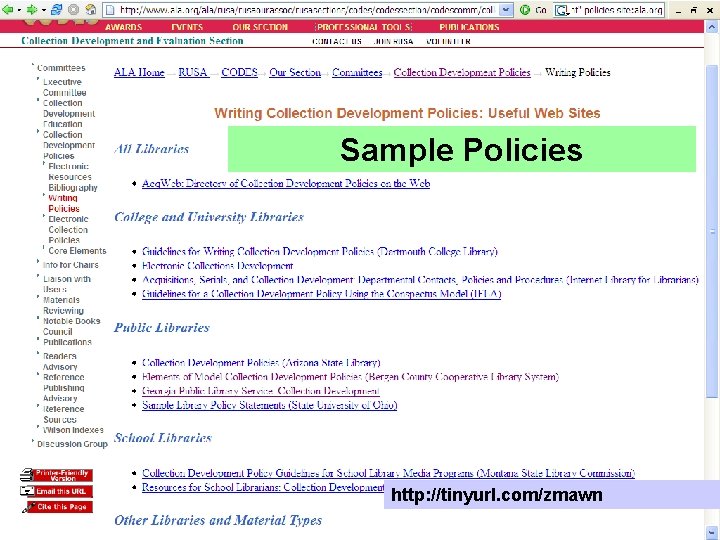Select Executive Committee in sidebar

point(64,87)
